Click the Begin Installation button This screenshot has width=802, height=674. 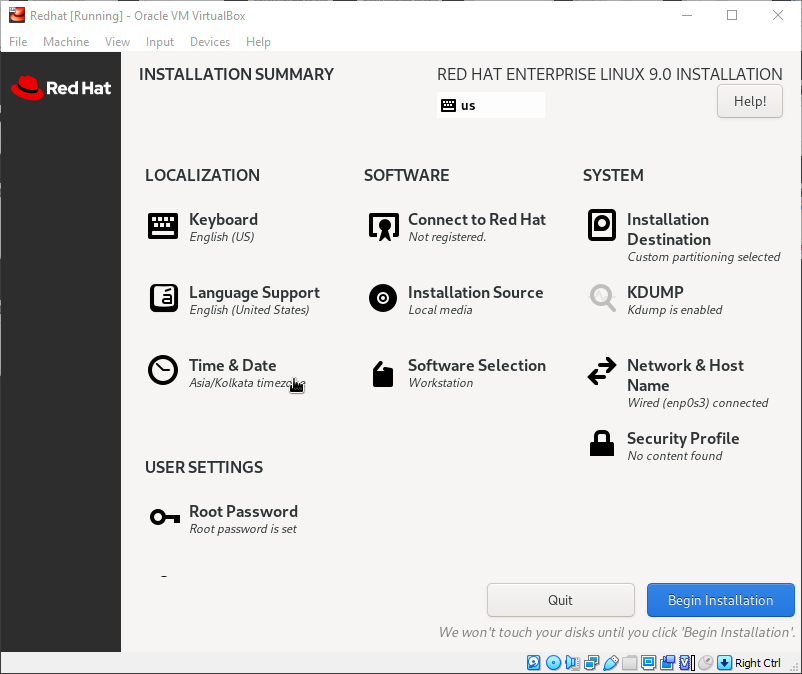coord(721,600)
